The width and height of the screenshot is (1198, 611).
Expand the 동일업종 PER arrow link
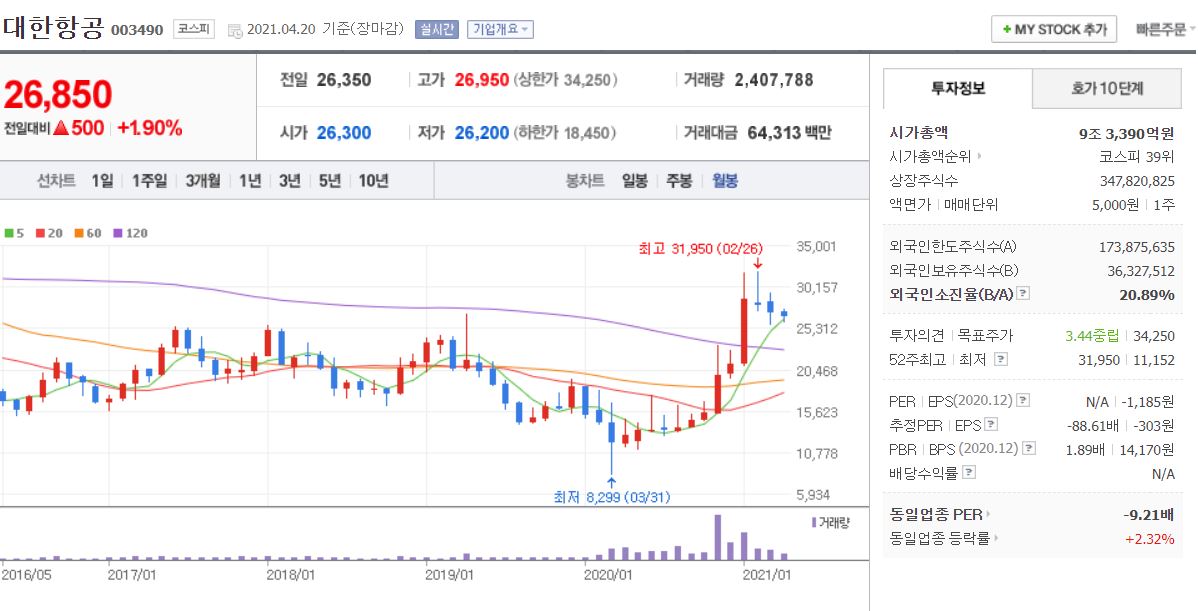(988, 515)
